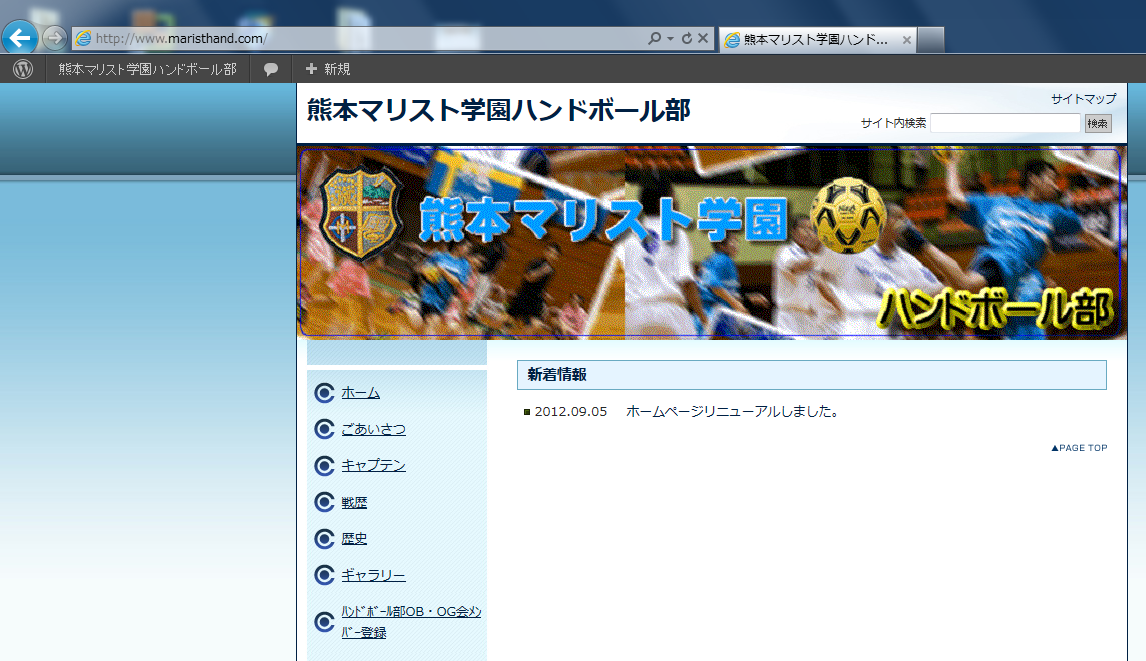Viewport: 1146px width, 661px height.
Task: Click the circle icon beside 歴史
Action: click(x=325, y=539)
